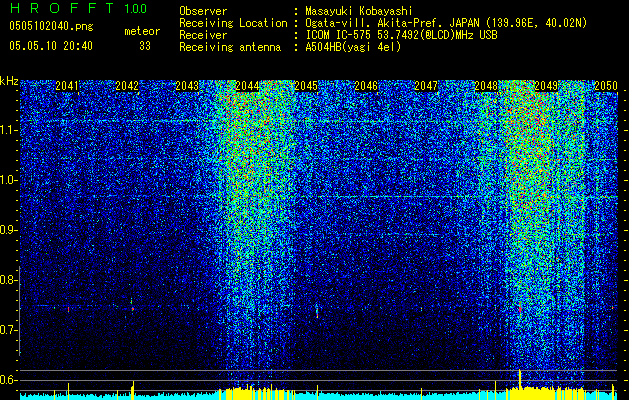Click the 2049 time marker

click(546, 86)
